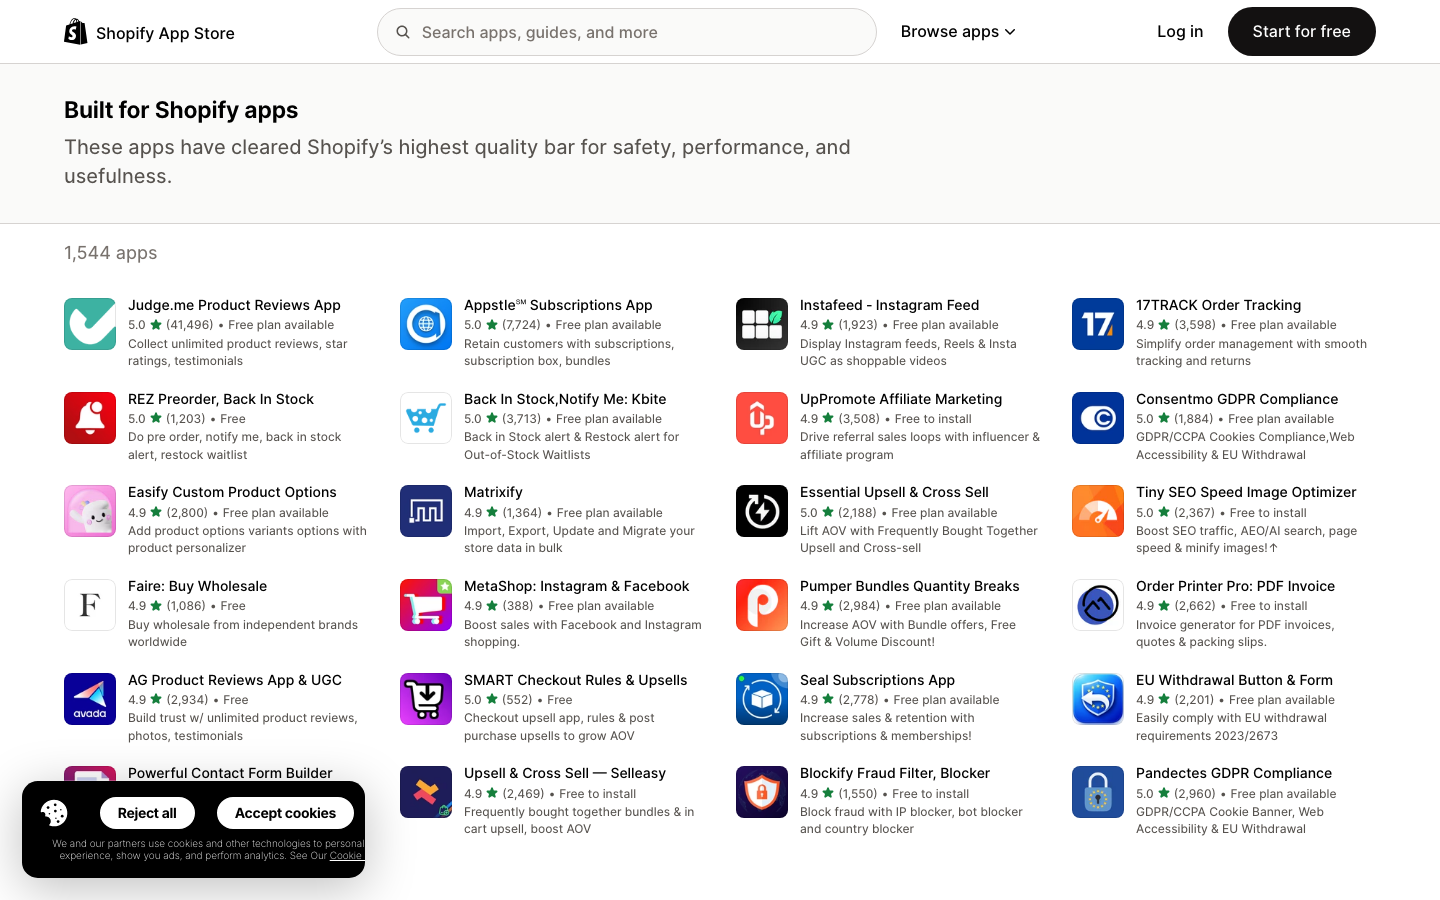
Task: Open Essential Upsell & Cross Sell title
Action: coord(894,492)
